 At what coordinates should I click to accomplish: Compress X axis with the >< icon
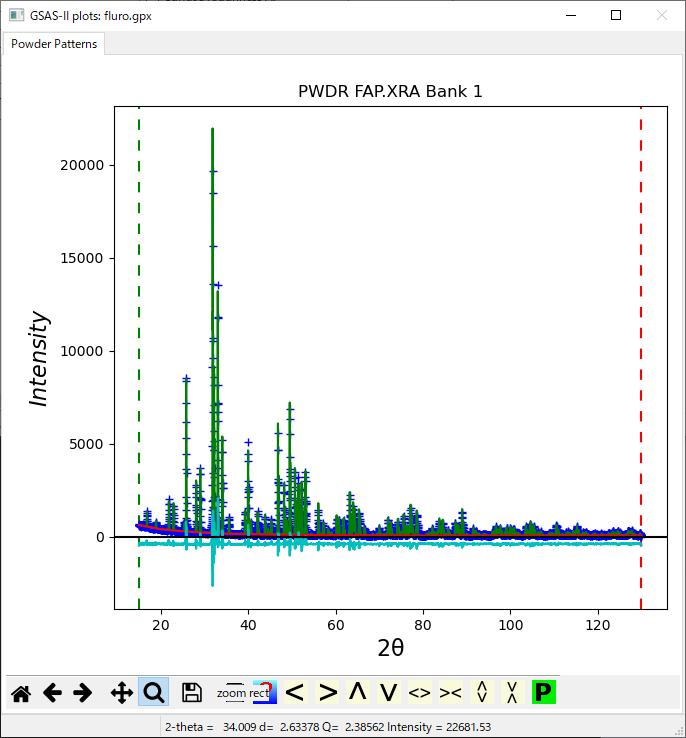(451, 692)
